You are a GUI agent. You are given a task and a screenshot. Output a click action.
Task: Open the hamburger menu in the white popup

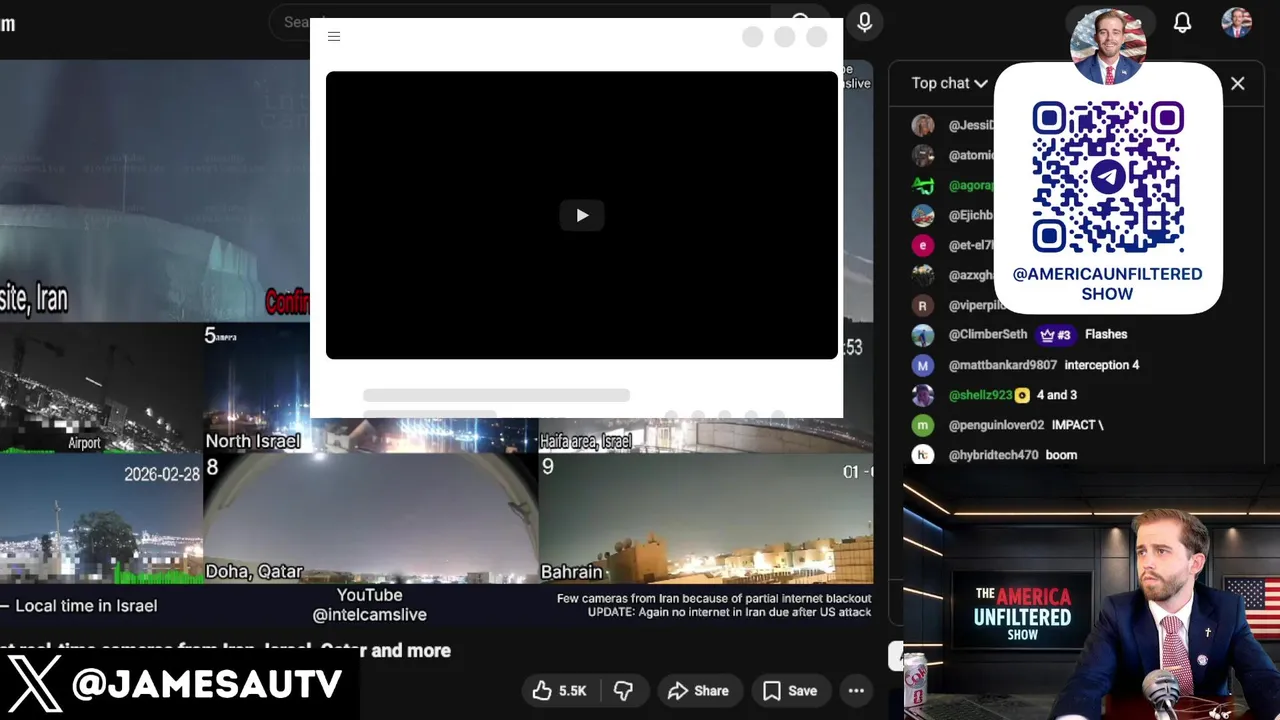pos(334,37)
